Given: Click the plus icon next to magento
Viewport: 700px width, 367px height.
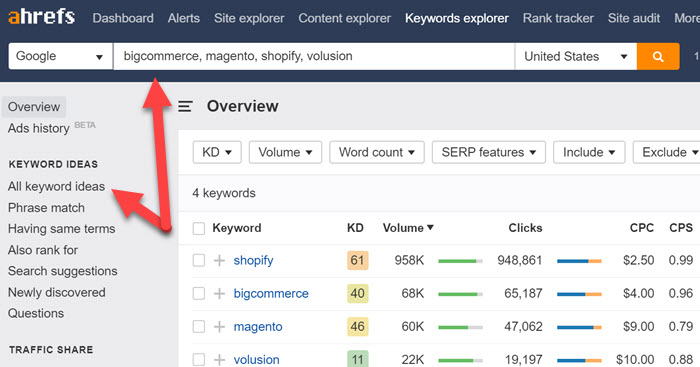Looking at the screenshot, I should pyautogui.click(x=219, y=326).
